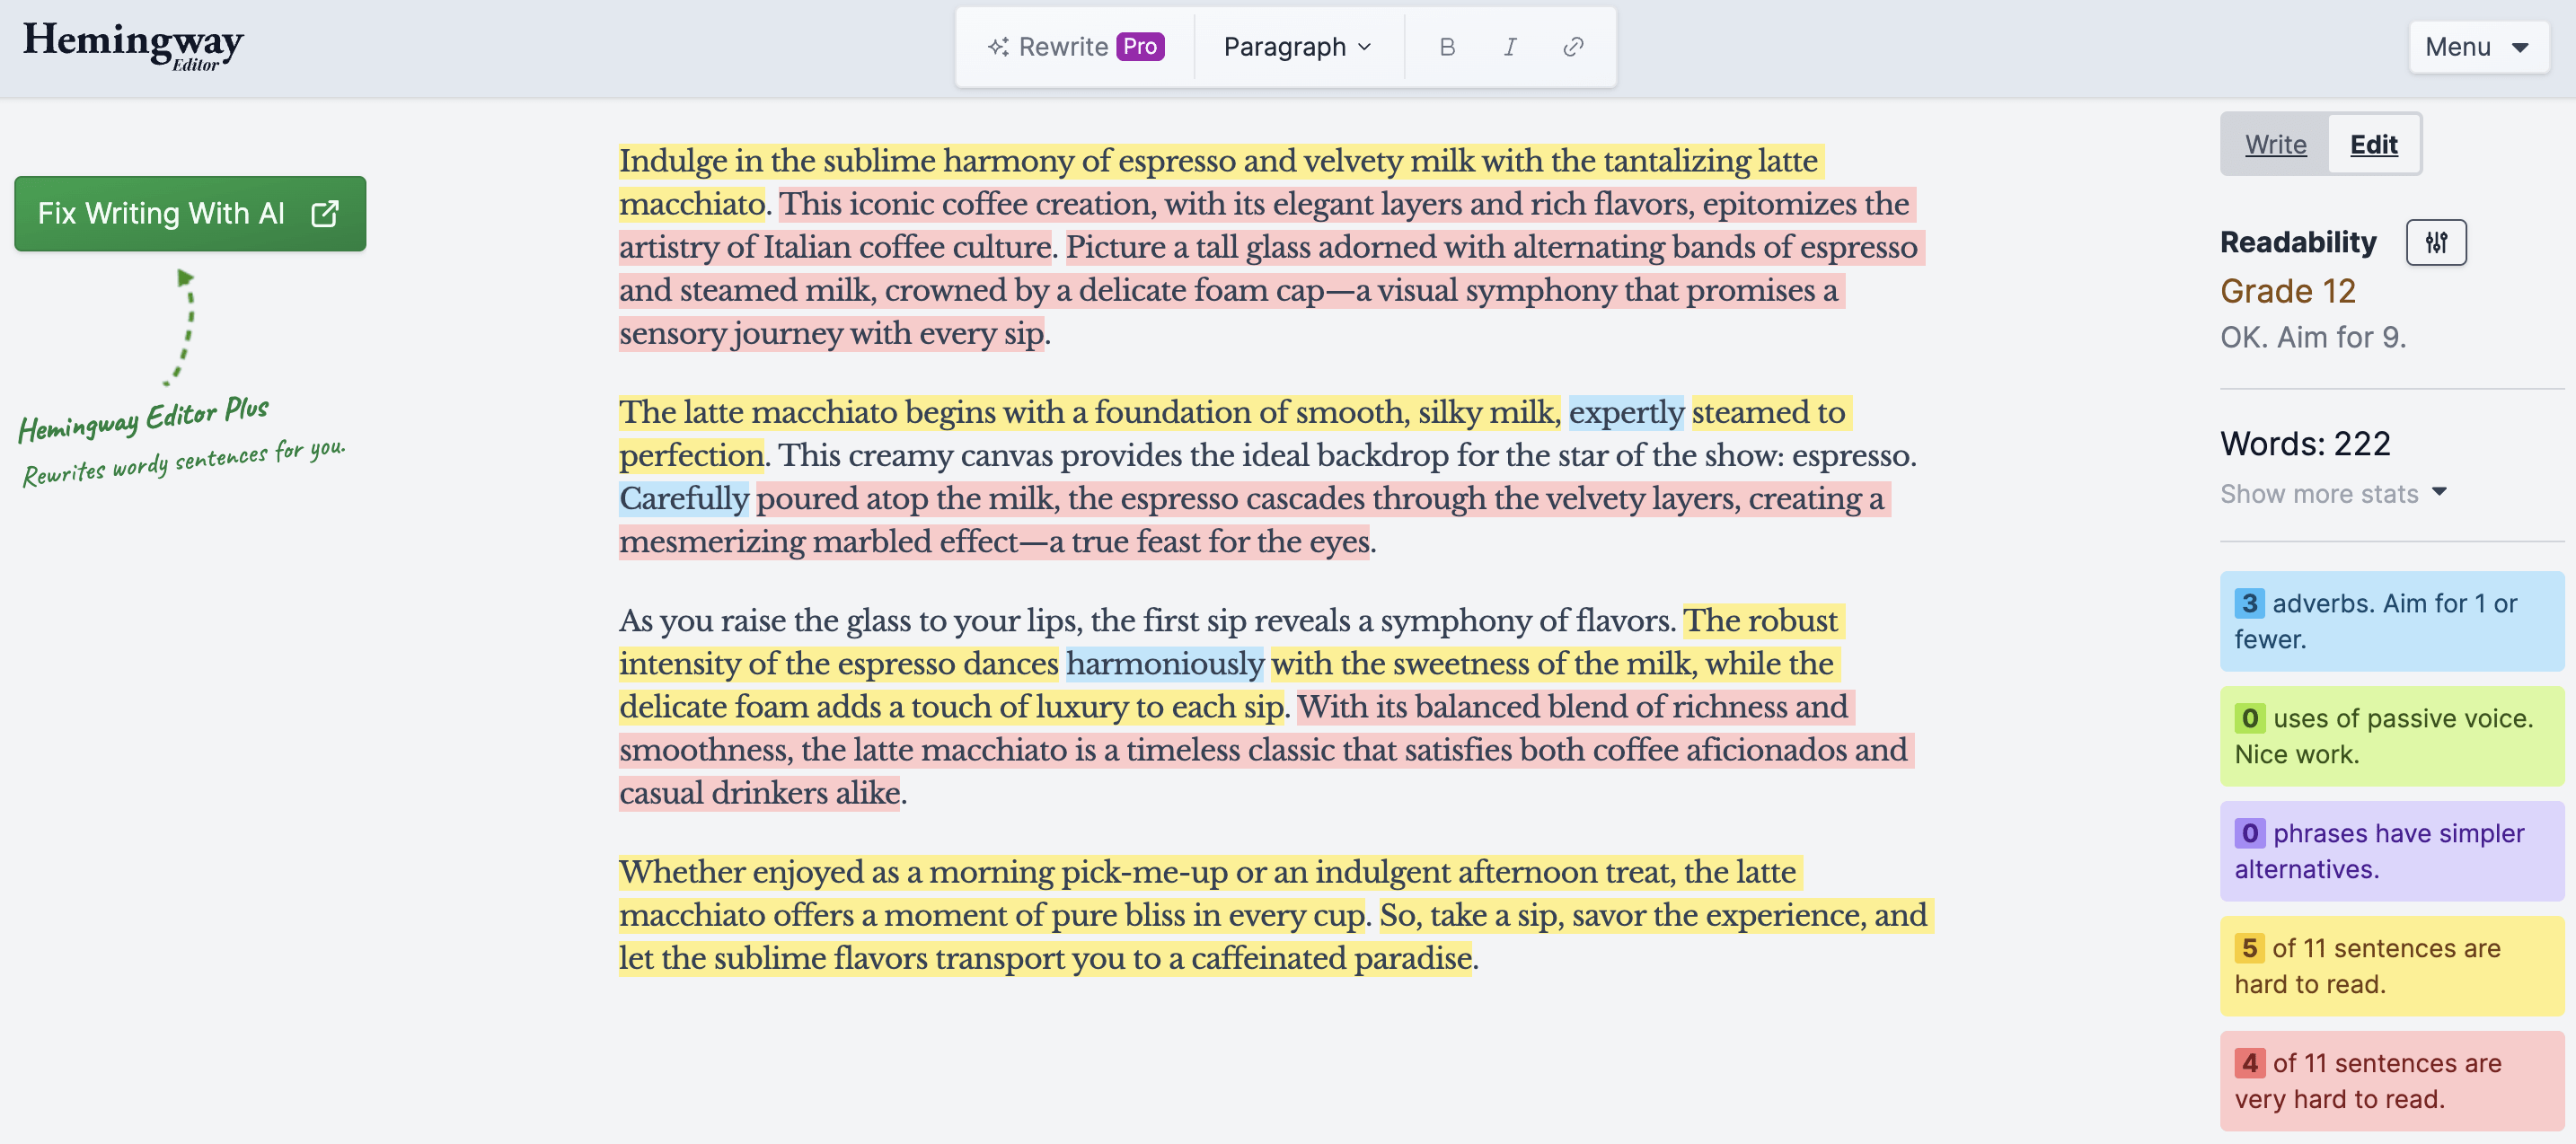Click the insert link icon
The image size is (2576, 1144).
coord(1573,47)
